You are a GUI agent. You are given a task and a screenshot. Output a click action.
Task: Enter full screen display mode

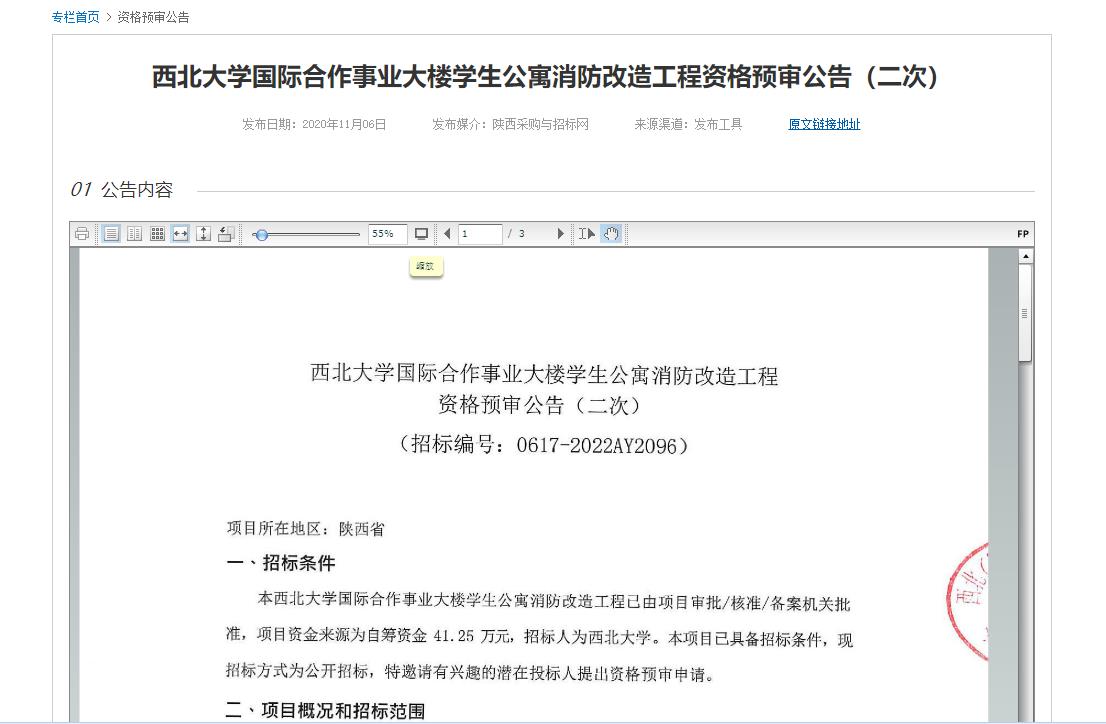tap(421, 234)
